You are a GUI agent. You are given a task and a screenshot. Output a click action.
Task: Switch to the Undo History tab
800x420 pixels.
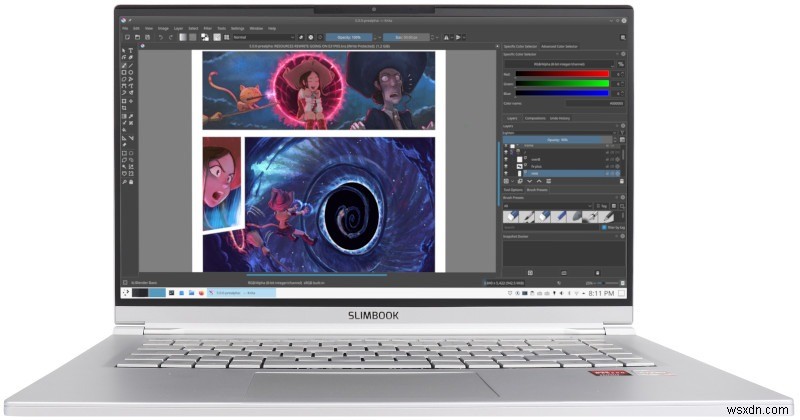pos(560,118)
